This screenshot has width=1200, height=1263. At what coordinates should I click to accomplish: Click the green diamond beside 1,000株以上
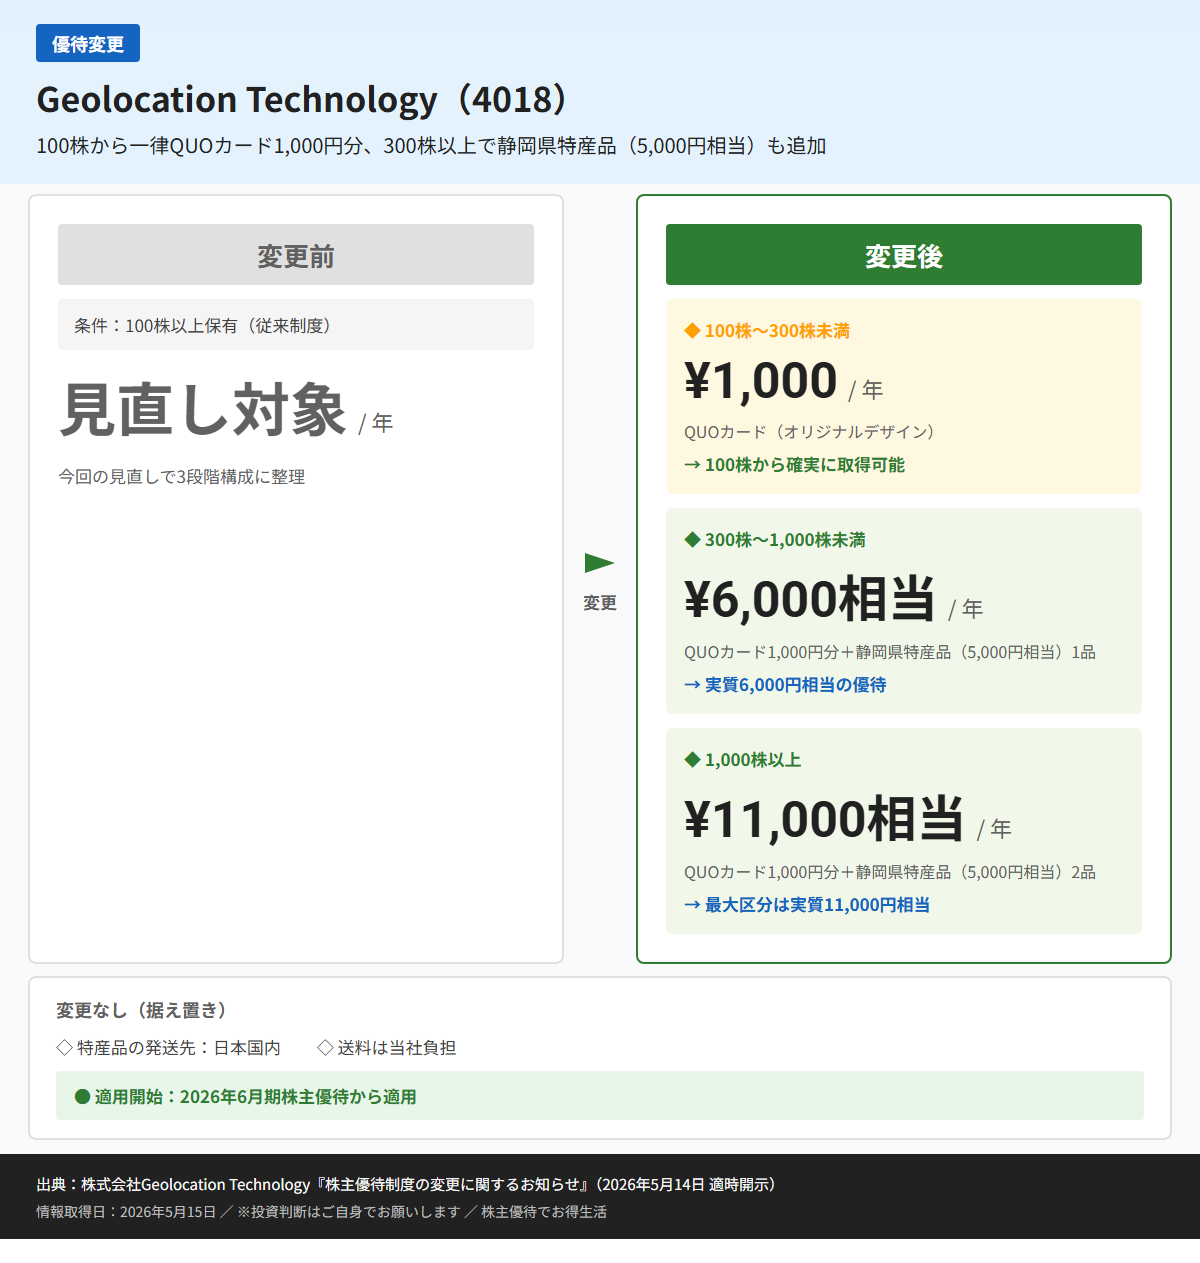tap(692, 760)
